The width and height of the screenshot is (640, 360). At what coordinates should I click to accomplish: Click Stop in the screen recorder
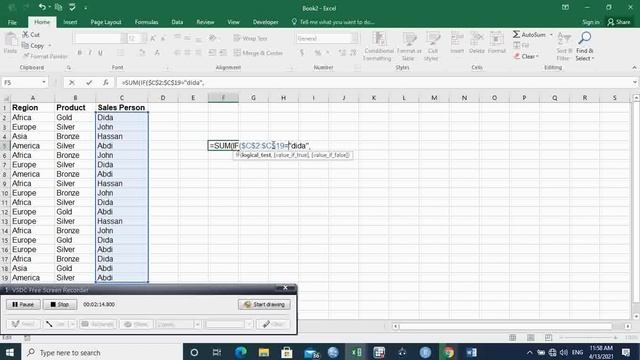pos(60,304)
